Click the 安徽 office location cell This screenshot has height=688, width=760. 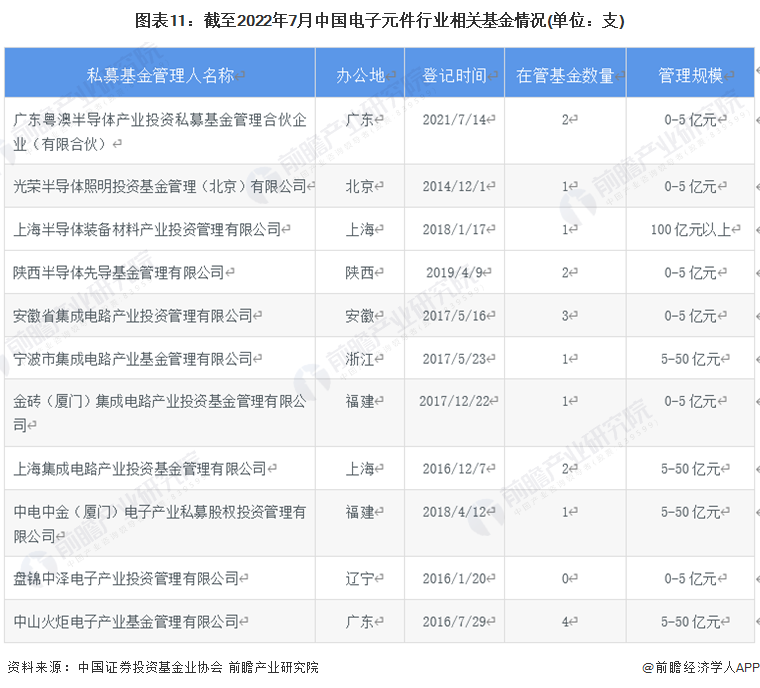click(360, 316)
